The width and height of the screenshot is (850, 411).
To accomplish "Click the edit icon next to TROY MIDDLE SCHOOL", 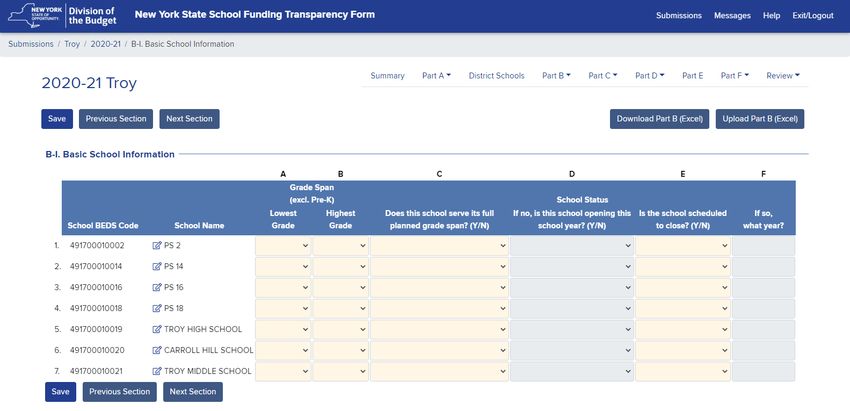I will pos(157,371).
